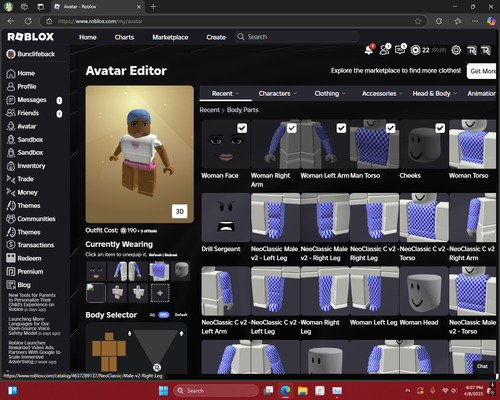Click the orange body figure in Body Selector
The height and width of the screenshot is (400, 500).
click(109, 352)
